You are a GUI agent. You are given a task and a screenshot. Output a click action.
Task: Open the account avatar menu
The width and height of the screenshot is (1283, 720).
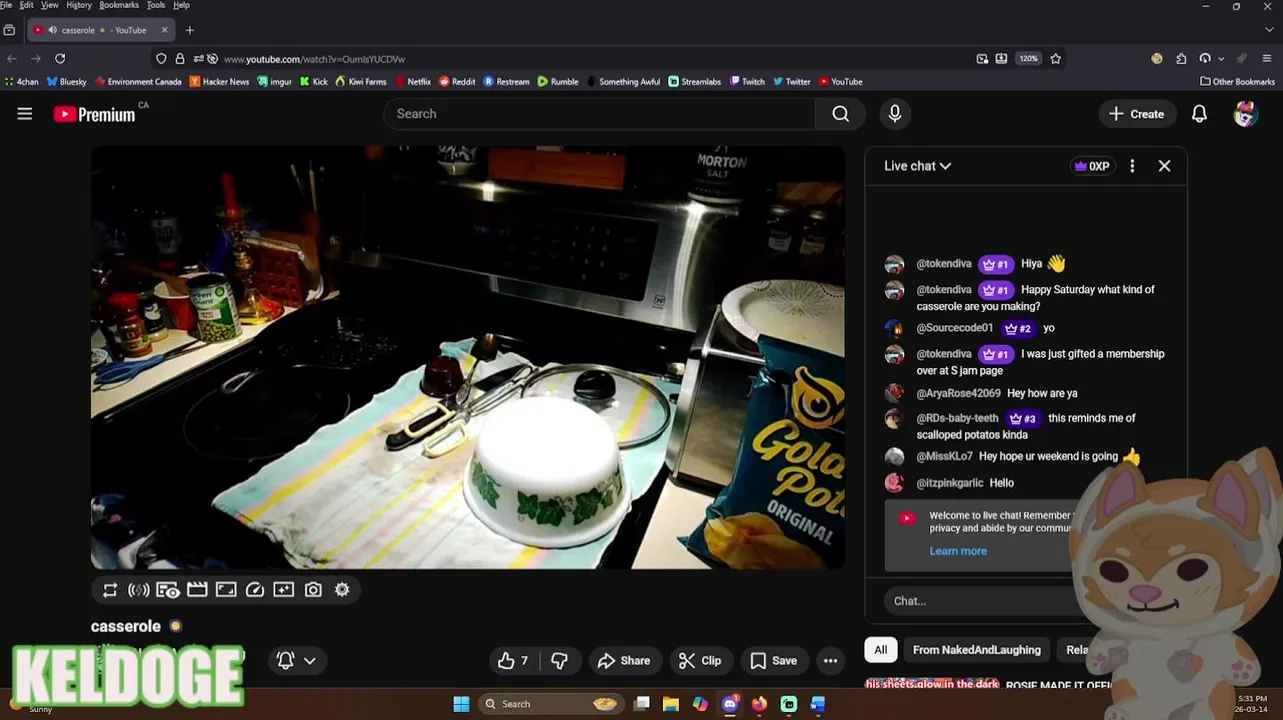pos(1245,114)
